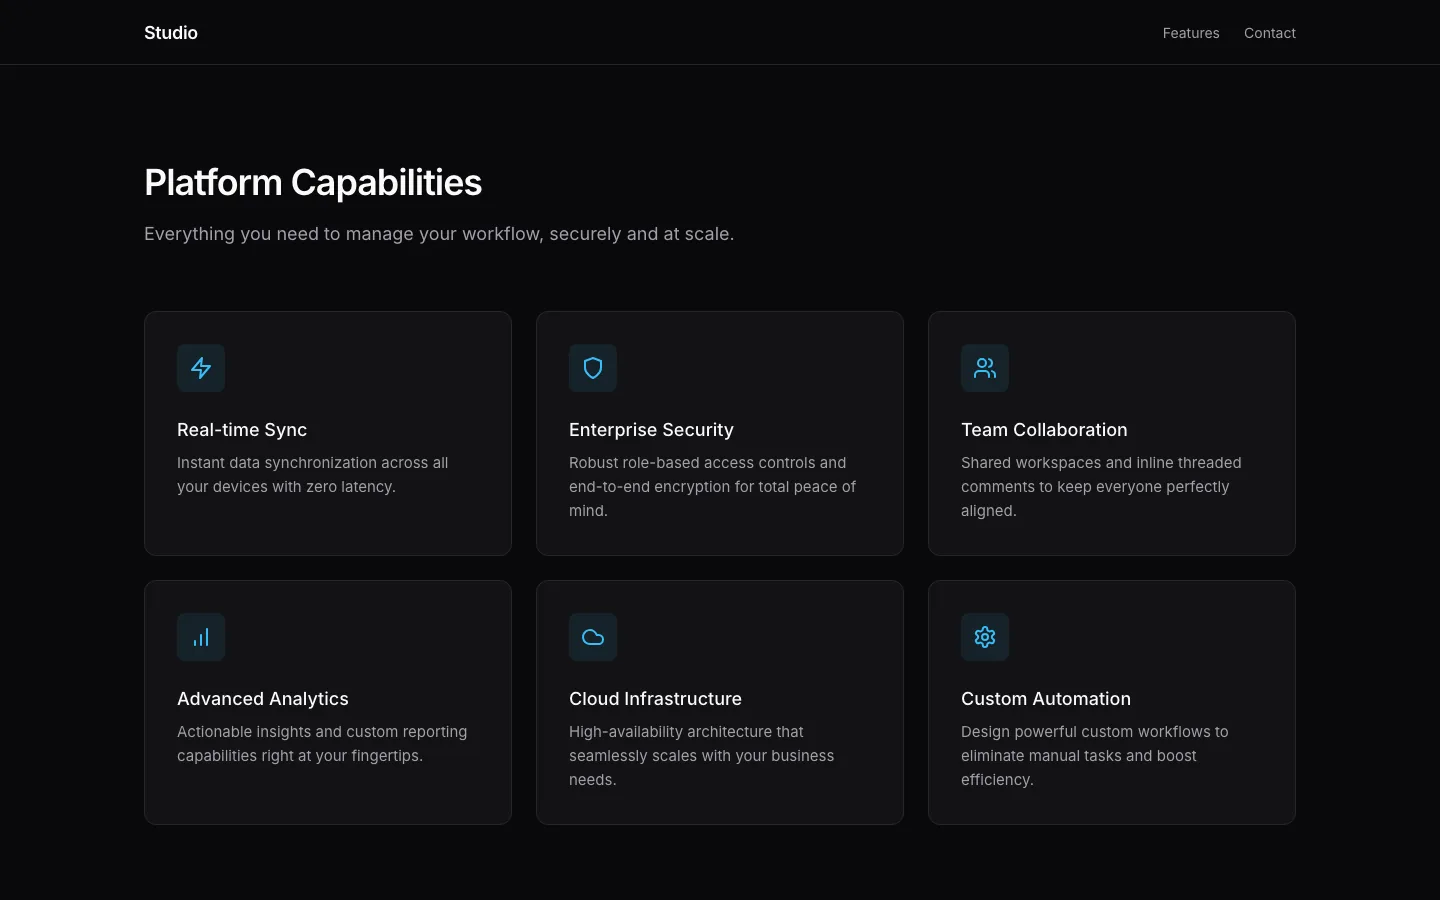
Task: Click the Custom Automation heading
Action: 1046,699
